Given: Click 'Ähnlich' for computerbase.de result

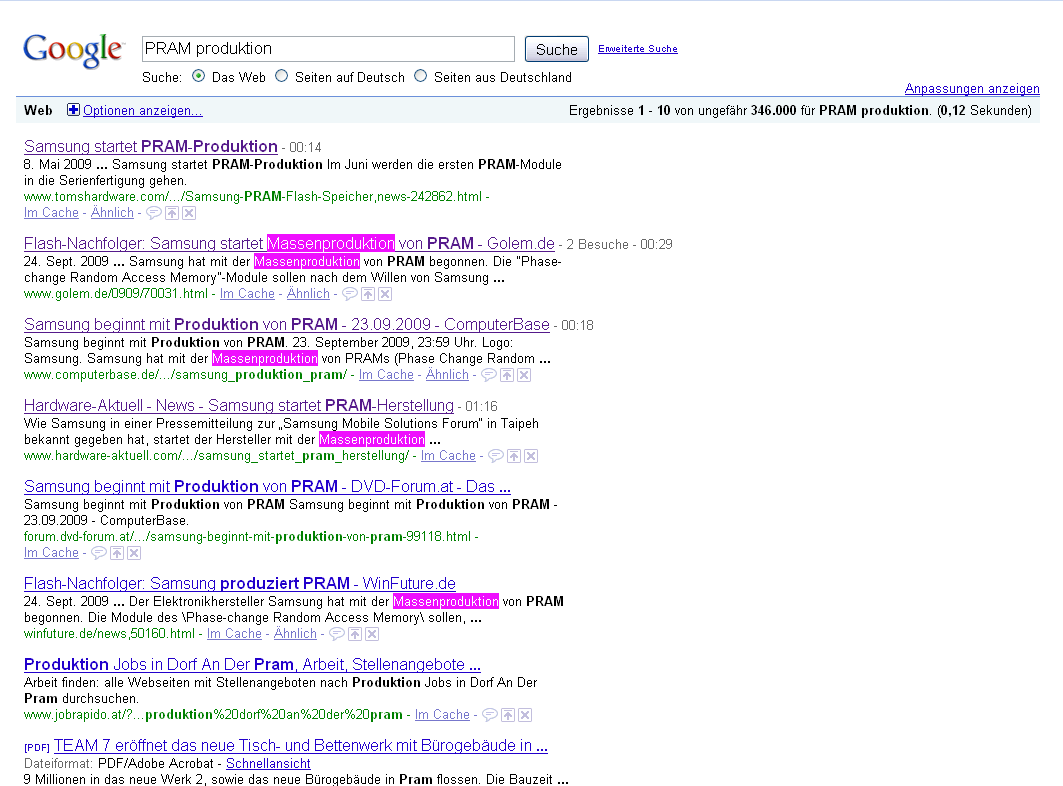Looking at the screenshot, I should tap(447, 375).
